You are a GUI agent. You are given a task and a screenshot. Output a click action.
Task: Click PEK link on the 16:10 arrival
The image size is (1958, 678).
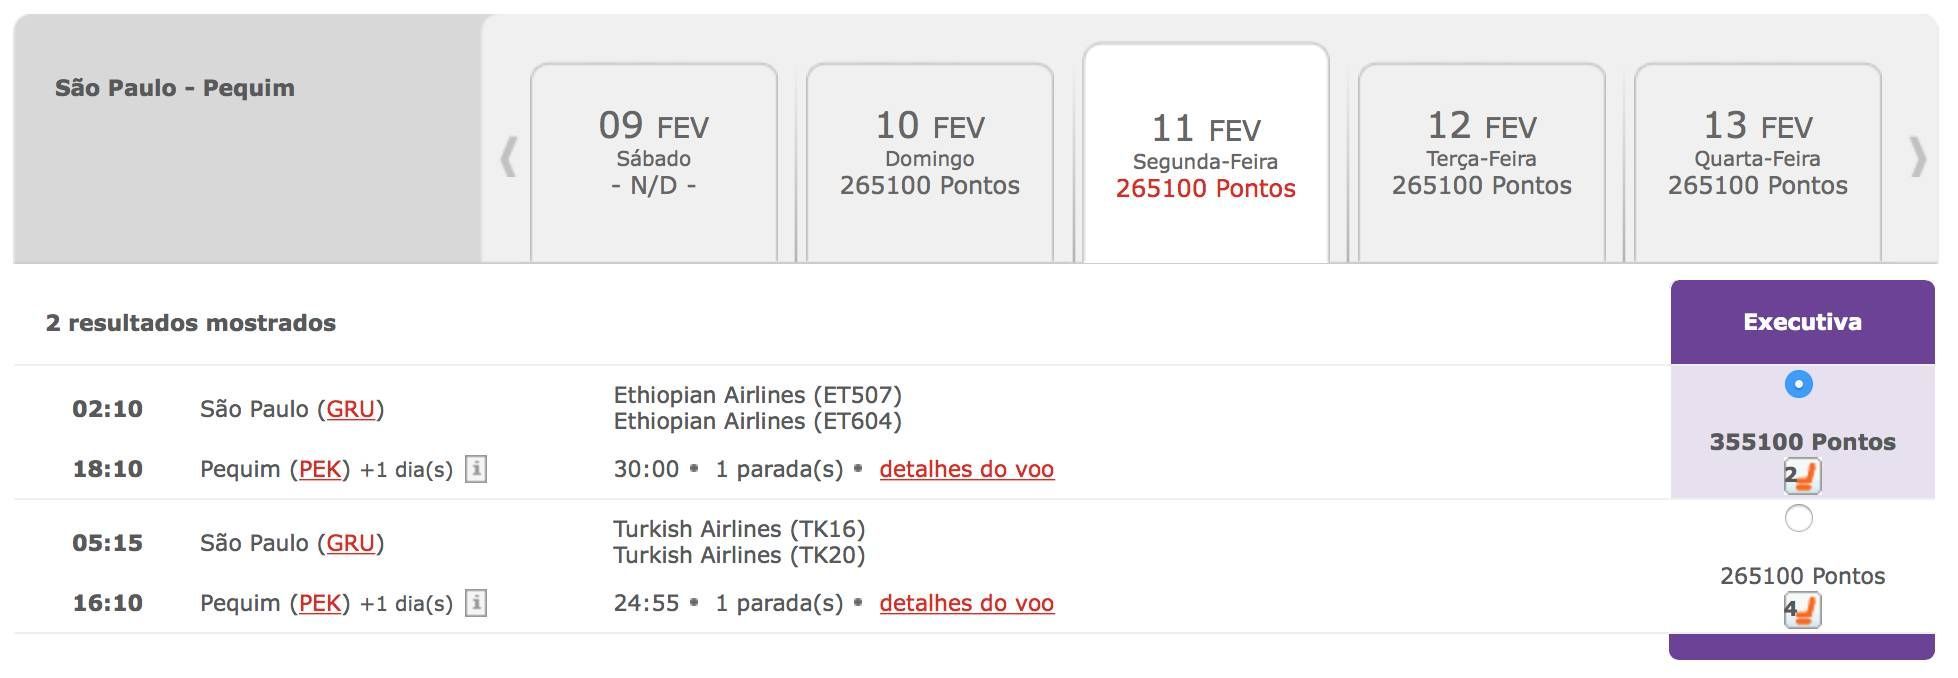tap(320, 603)
